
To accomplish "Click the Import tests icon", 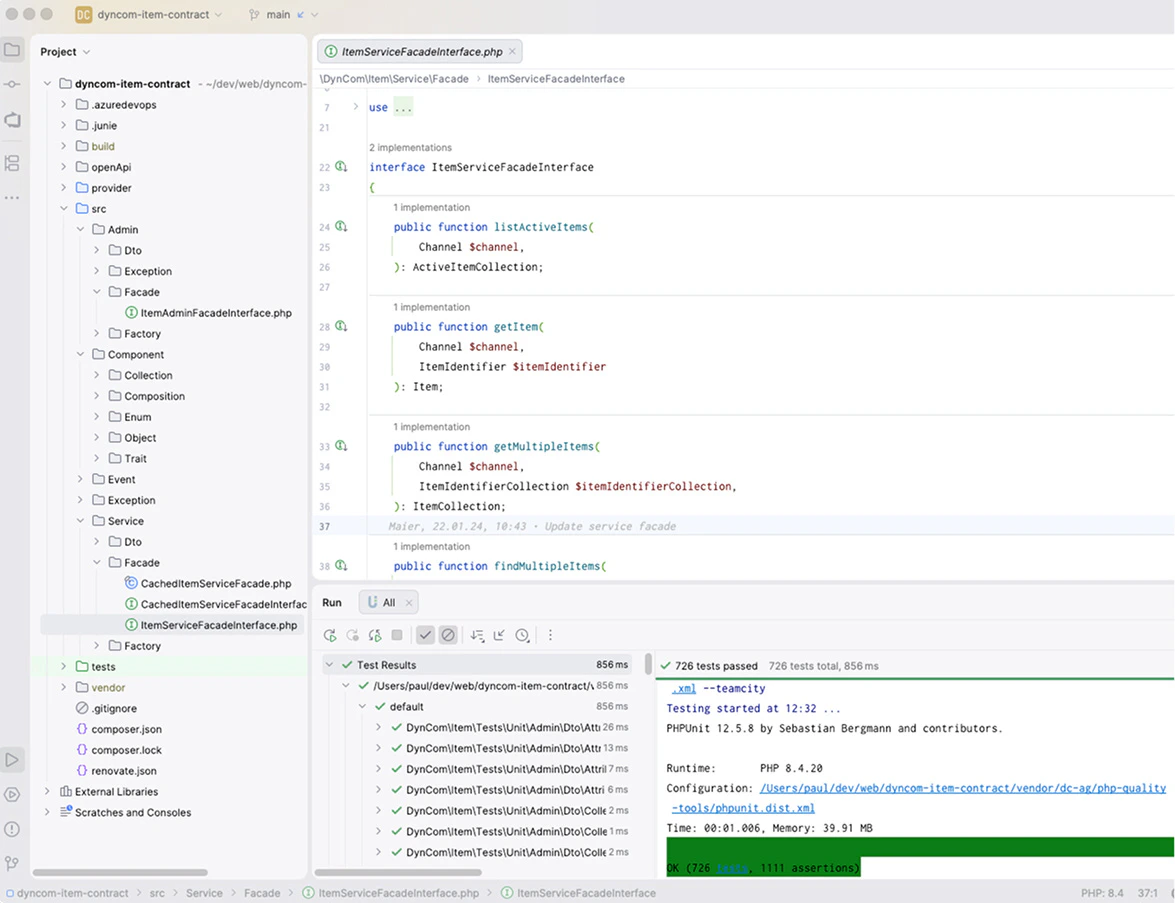I will point(499,635).
